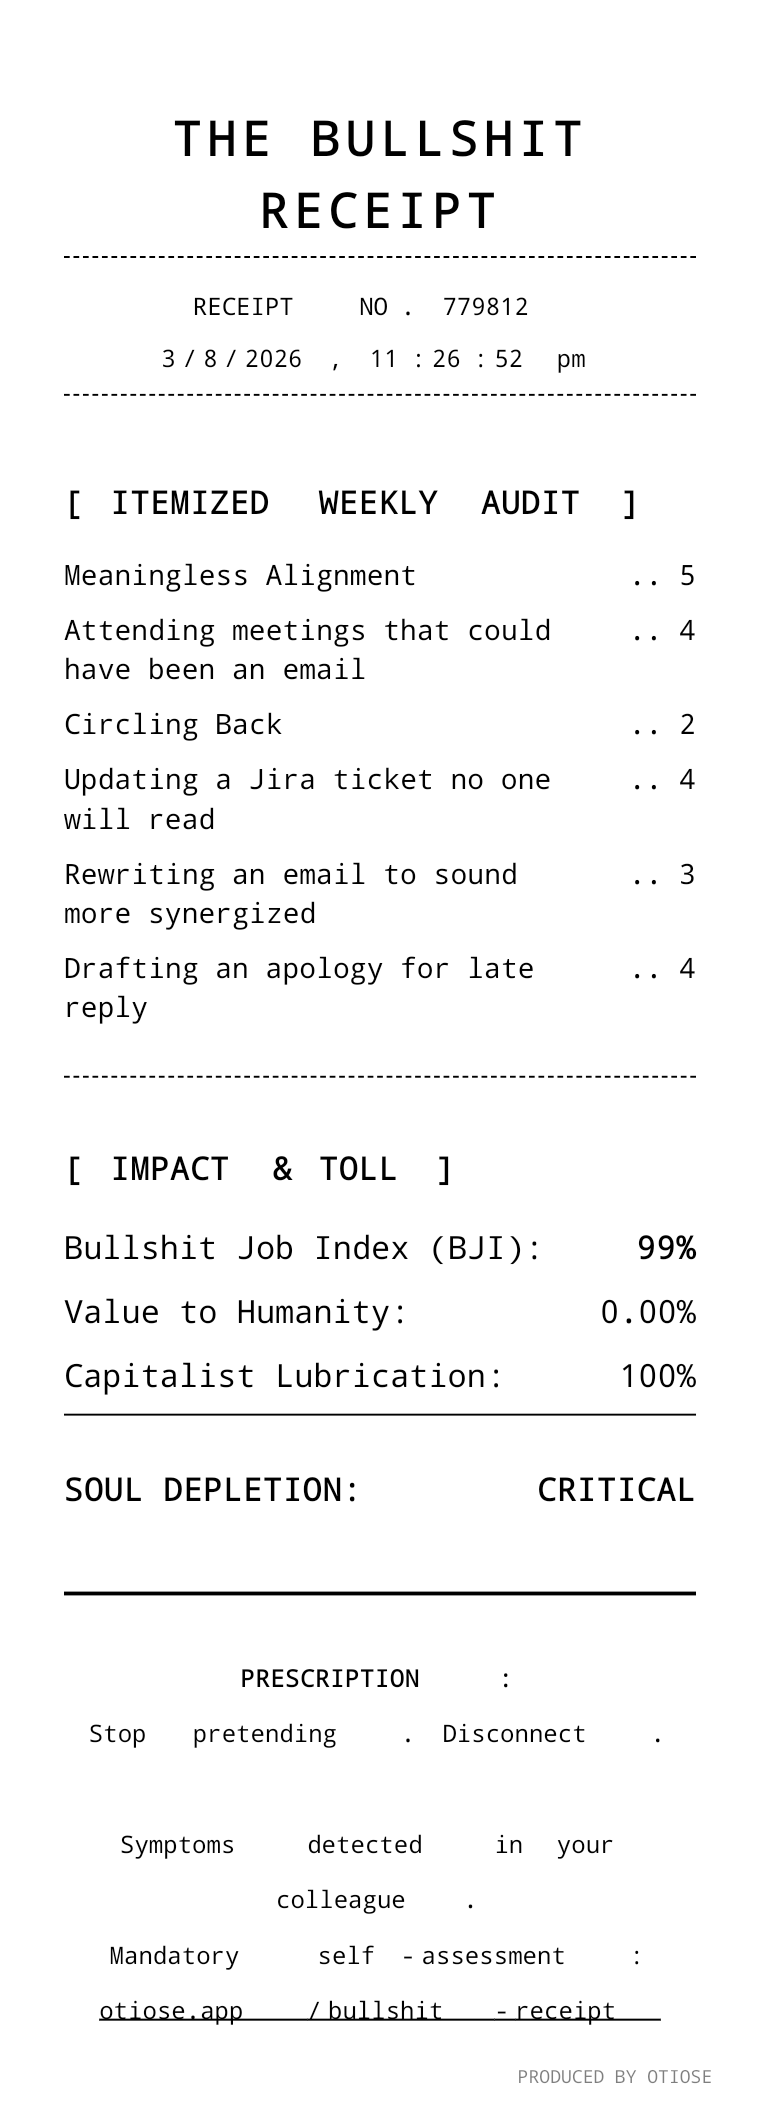Click the PRODUCED BY OTIOSE watermark
760x2112 pixels.
click(x=615, y=2077)
